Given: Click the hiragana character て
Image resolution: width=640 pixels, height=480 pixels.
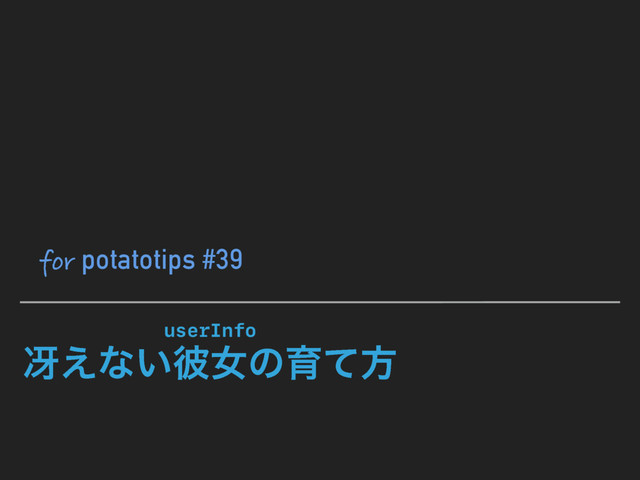Looking at the screenshot, I should pyautogui.click(x=341, y=363).
